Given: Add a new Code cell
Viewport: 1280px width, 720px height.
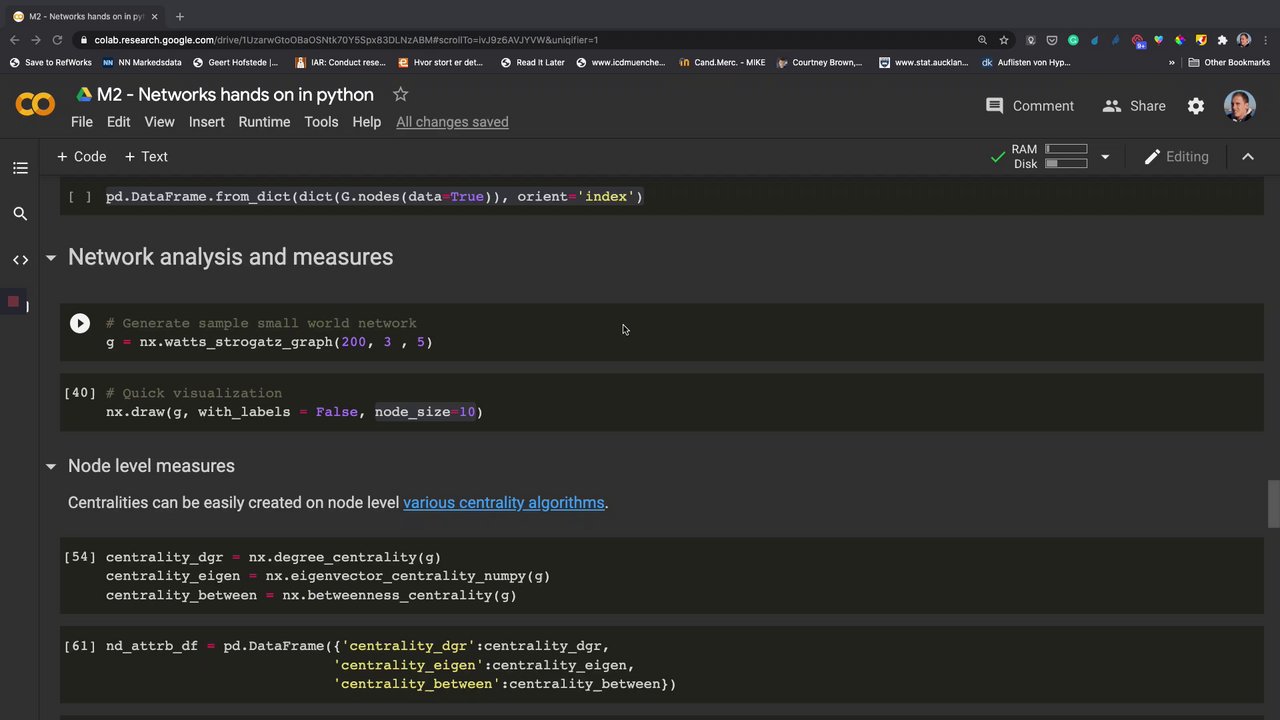Looking at the screenshot, I should pyautogui.click(x=81, y=157).
